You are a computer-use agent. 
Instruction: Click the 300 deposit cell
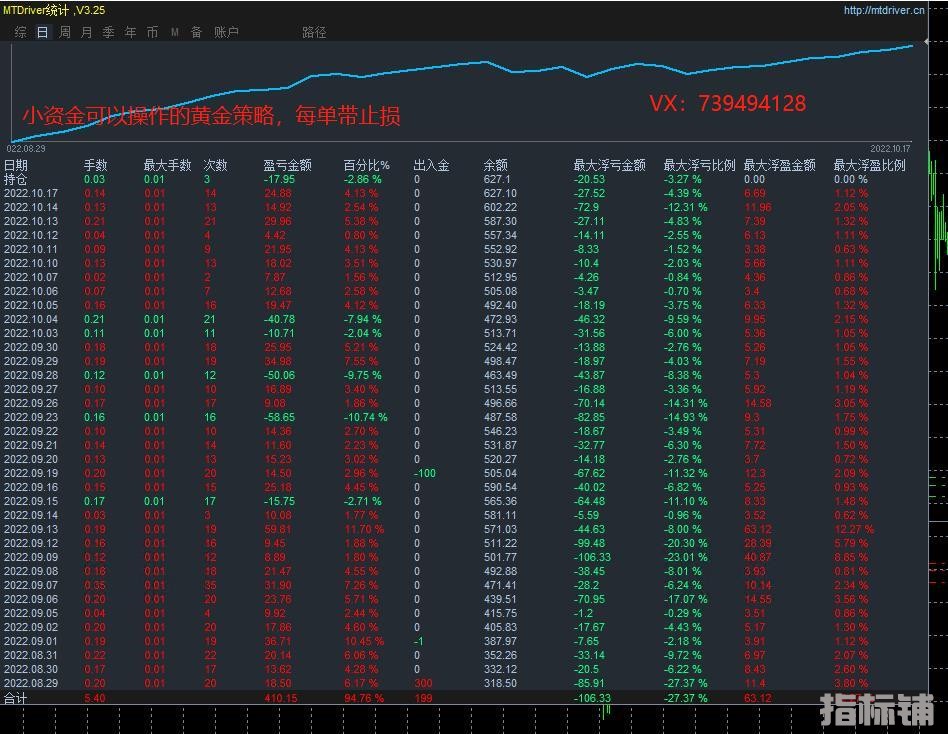423,683
